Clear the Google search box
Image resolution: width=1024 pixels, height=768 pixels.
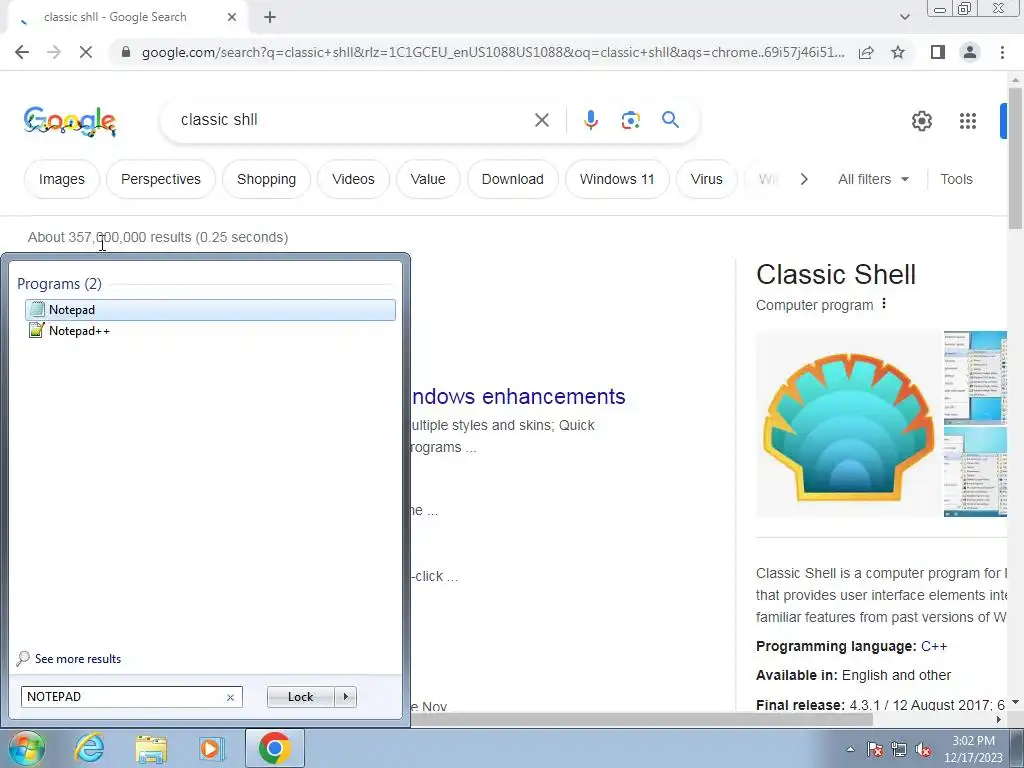click(x=541, y=120)
